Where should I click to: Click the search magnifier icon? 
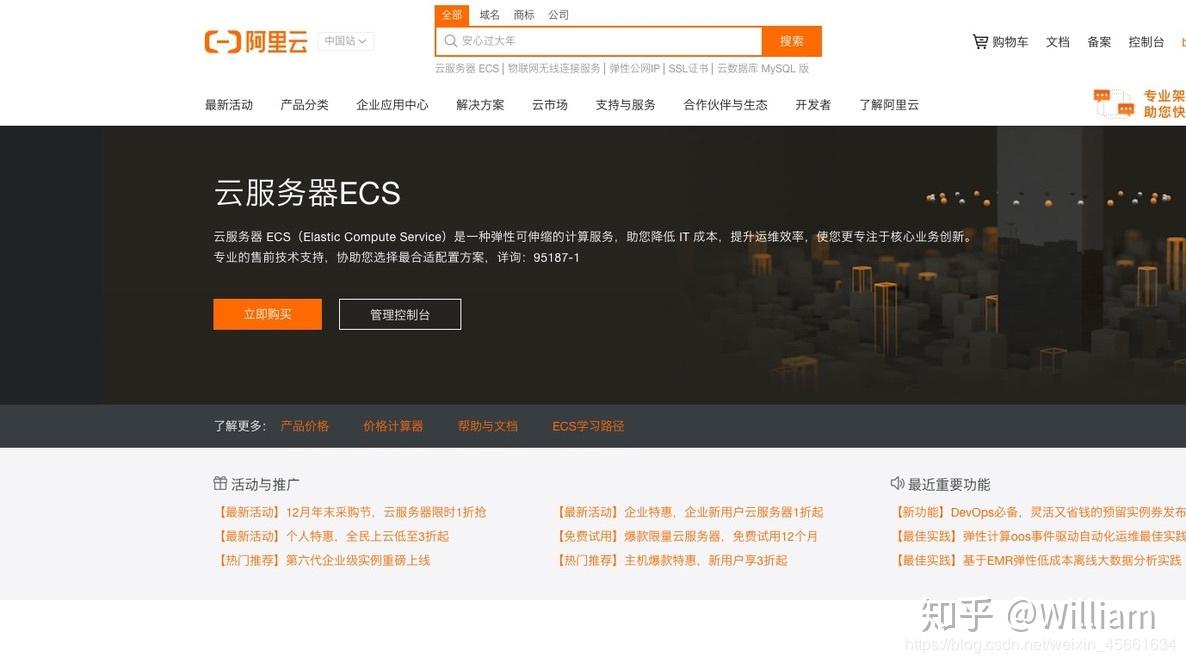pyautogui.click(x=451, y=41)
